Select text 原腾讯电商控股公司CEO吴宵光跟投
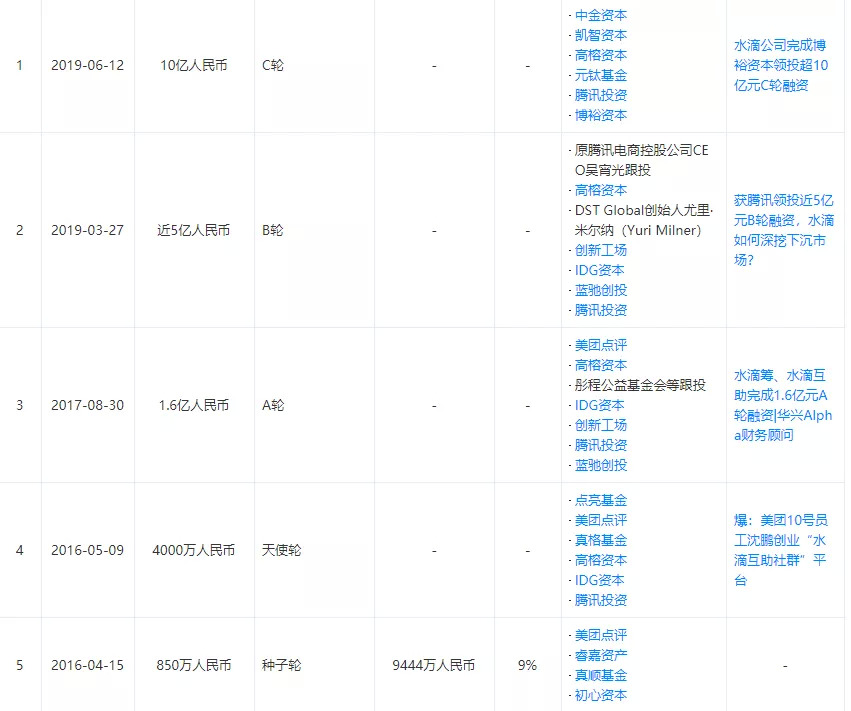The image size is (851, 711). (x=642, y=160)
